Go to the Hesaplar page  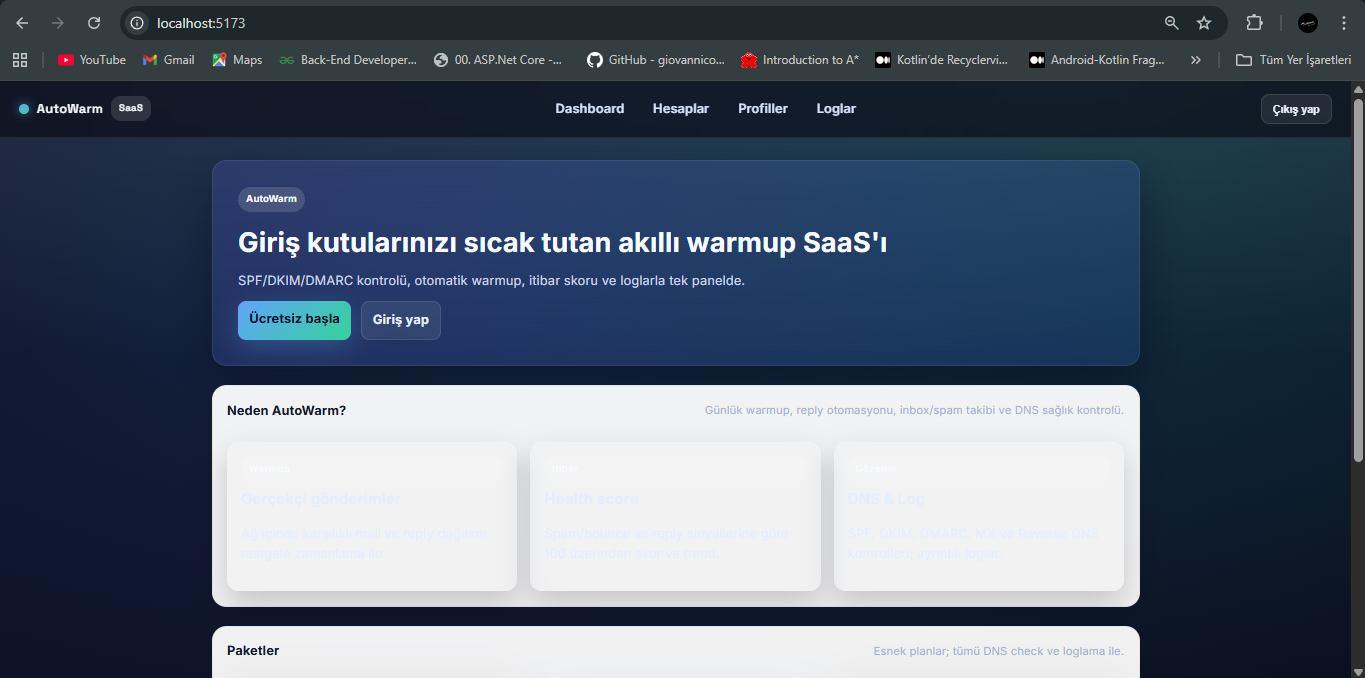(680, 108)
